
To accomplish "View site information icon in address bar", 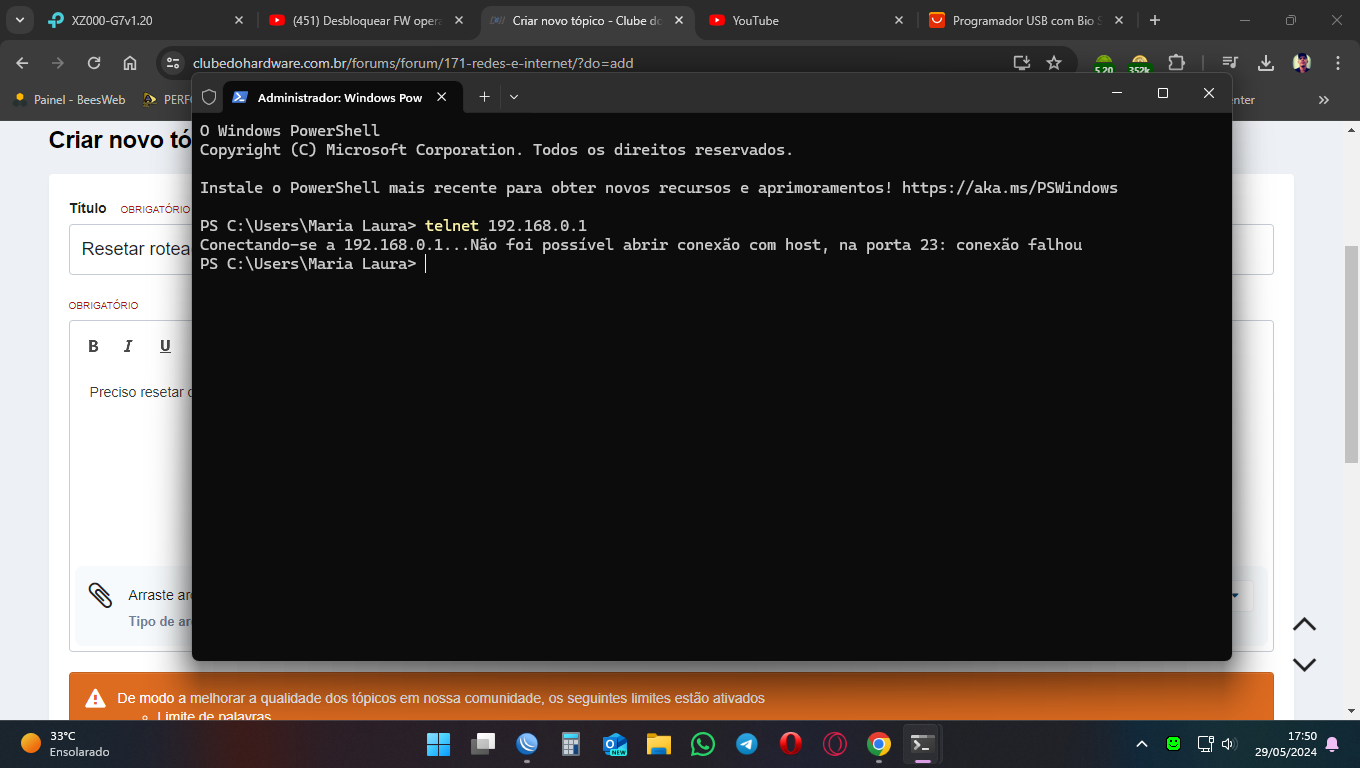I will pyautogui.click(x=173, y=63).
